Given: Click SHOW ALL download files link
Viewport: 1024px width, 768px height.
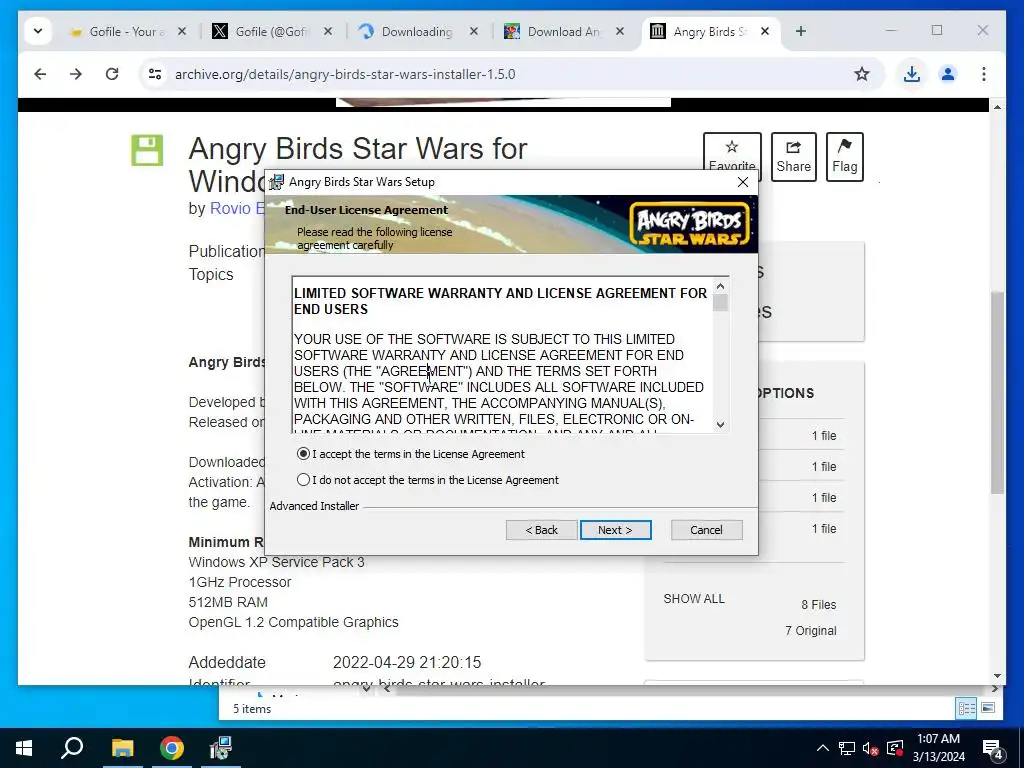Looking at the screenshot, I should [x=694, y=599].
